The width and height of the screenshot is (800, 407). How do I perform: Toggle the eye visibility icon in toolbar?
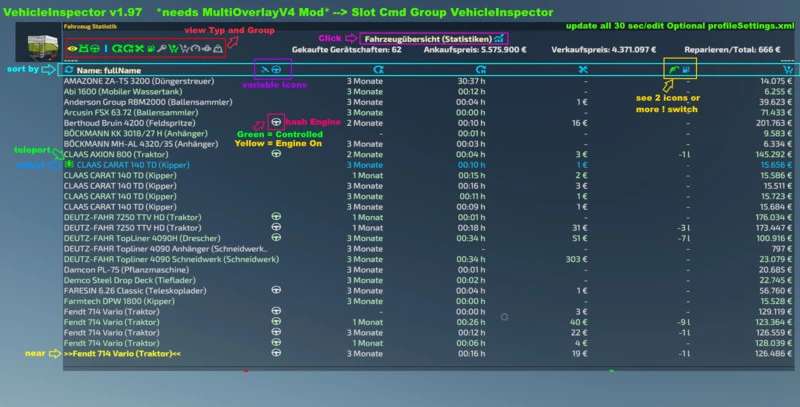point(73,48)
